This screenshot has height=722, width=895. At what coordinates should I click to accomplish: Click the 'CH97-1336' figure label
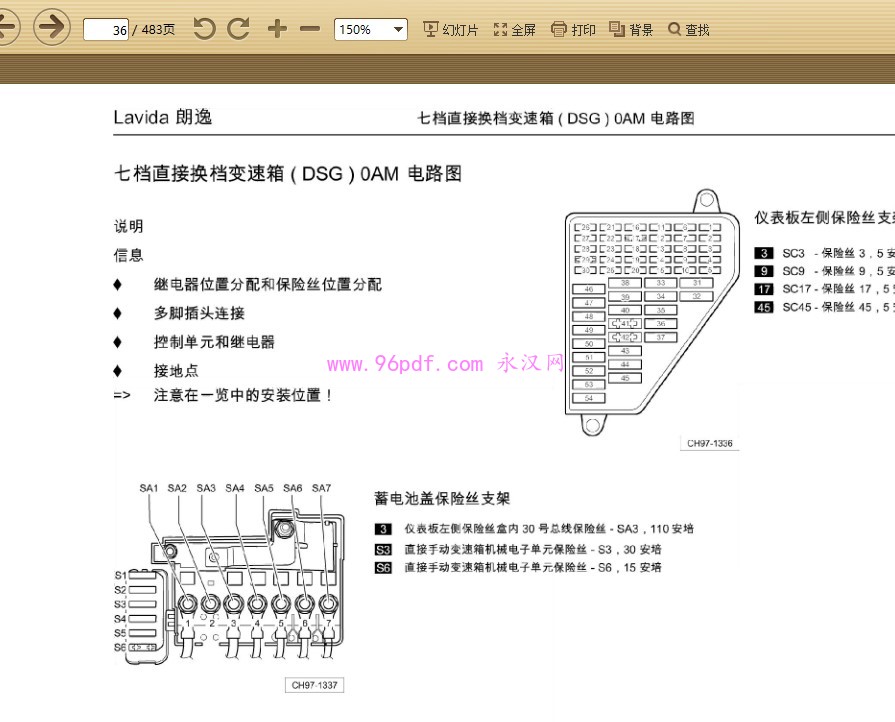tap(709, 443)
